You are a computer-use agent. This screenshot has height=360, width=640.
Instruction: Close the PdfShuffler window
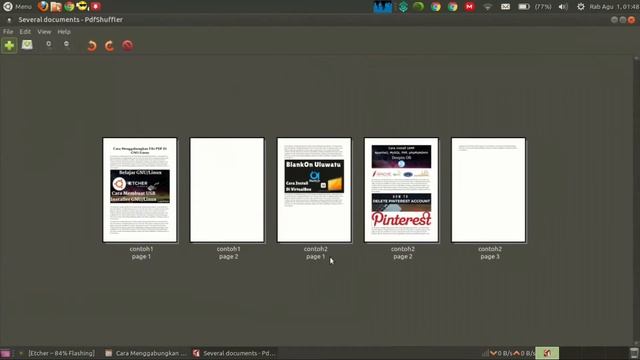tap(631, 20)
